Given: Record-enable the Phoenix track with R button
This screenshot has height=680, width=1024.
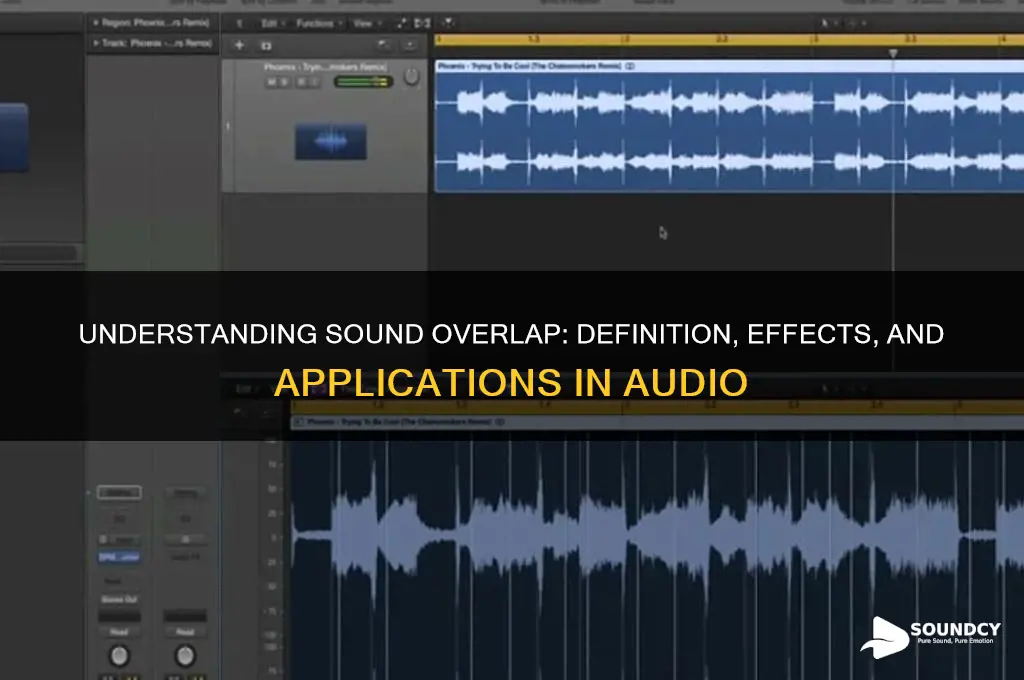Looking at the screenshot, I should pyautogui.click(x=300, y=82).
